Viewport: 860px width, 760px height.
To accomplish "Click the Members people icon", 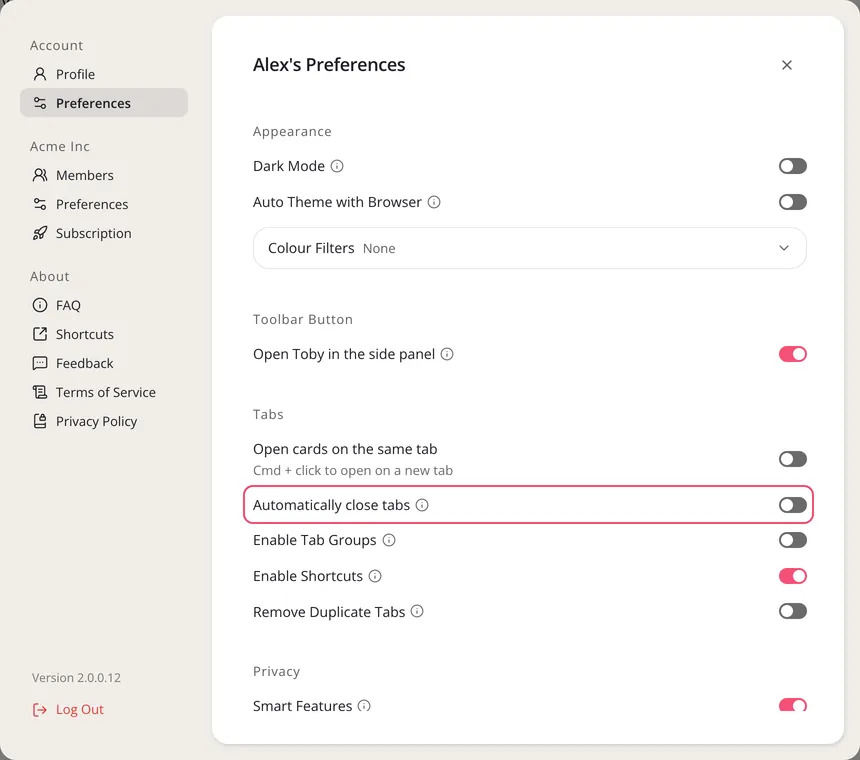I will 39,175.
